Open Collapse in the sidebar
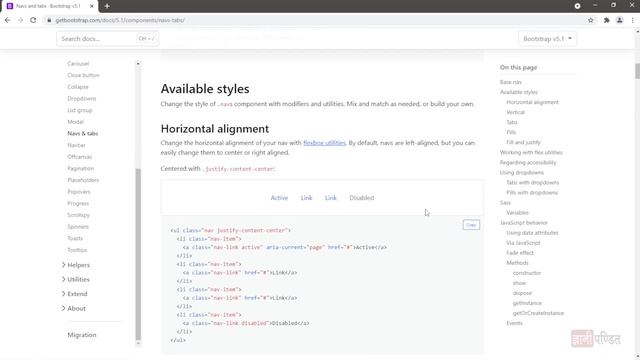The height and width of the screenshot is (360, 640). [78, 87]
